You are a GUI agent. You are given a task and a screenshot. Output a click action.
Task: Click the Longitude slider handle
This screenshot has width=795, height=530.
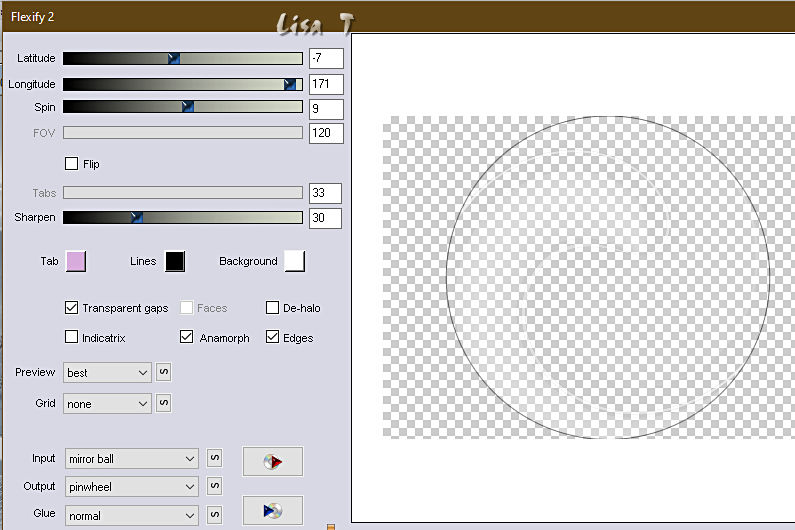point(290,84)
